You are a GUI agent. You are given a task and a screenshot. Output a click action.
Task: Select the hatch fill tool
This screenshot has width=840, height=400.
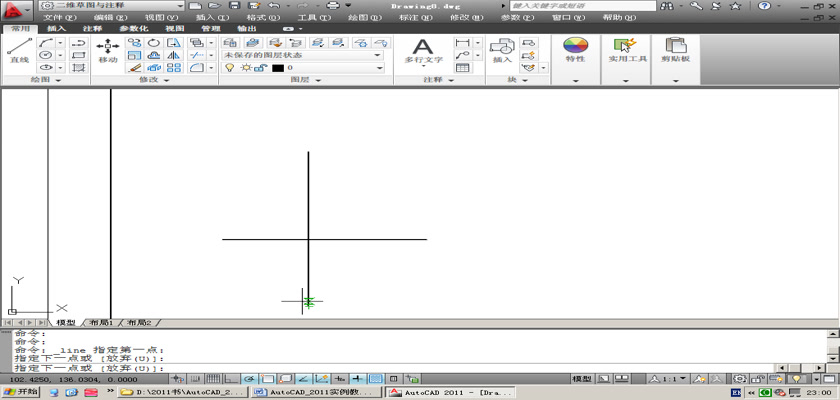click(79, 67)
